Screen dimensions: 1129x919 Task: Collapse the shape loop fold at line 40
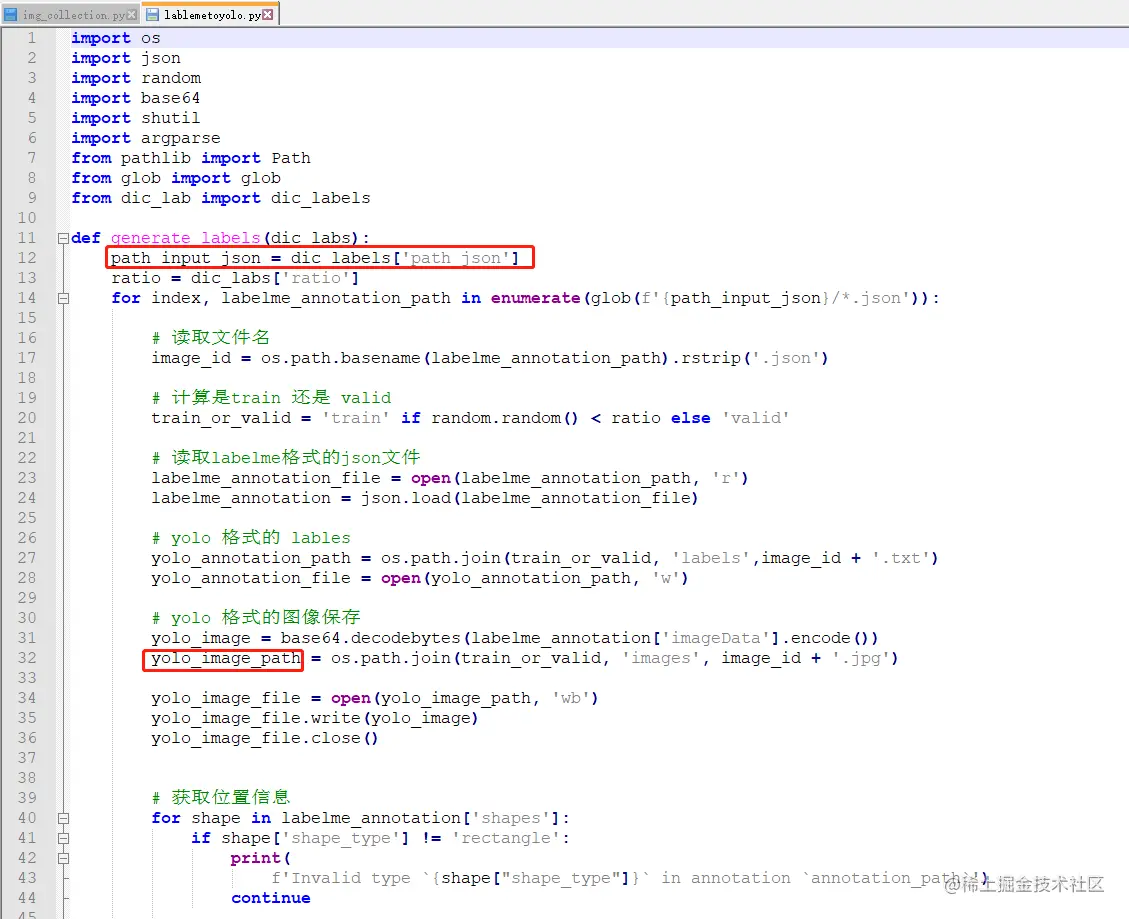point(63,818)
